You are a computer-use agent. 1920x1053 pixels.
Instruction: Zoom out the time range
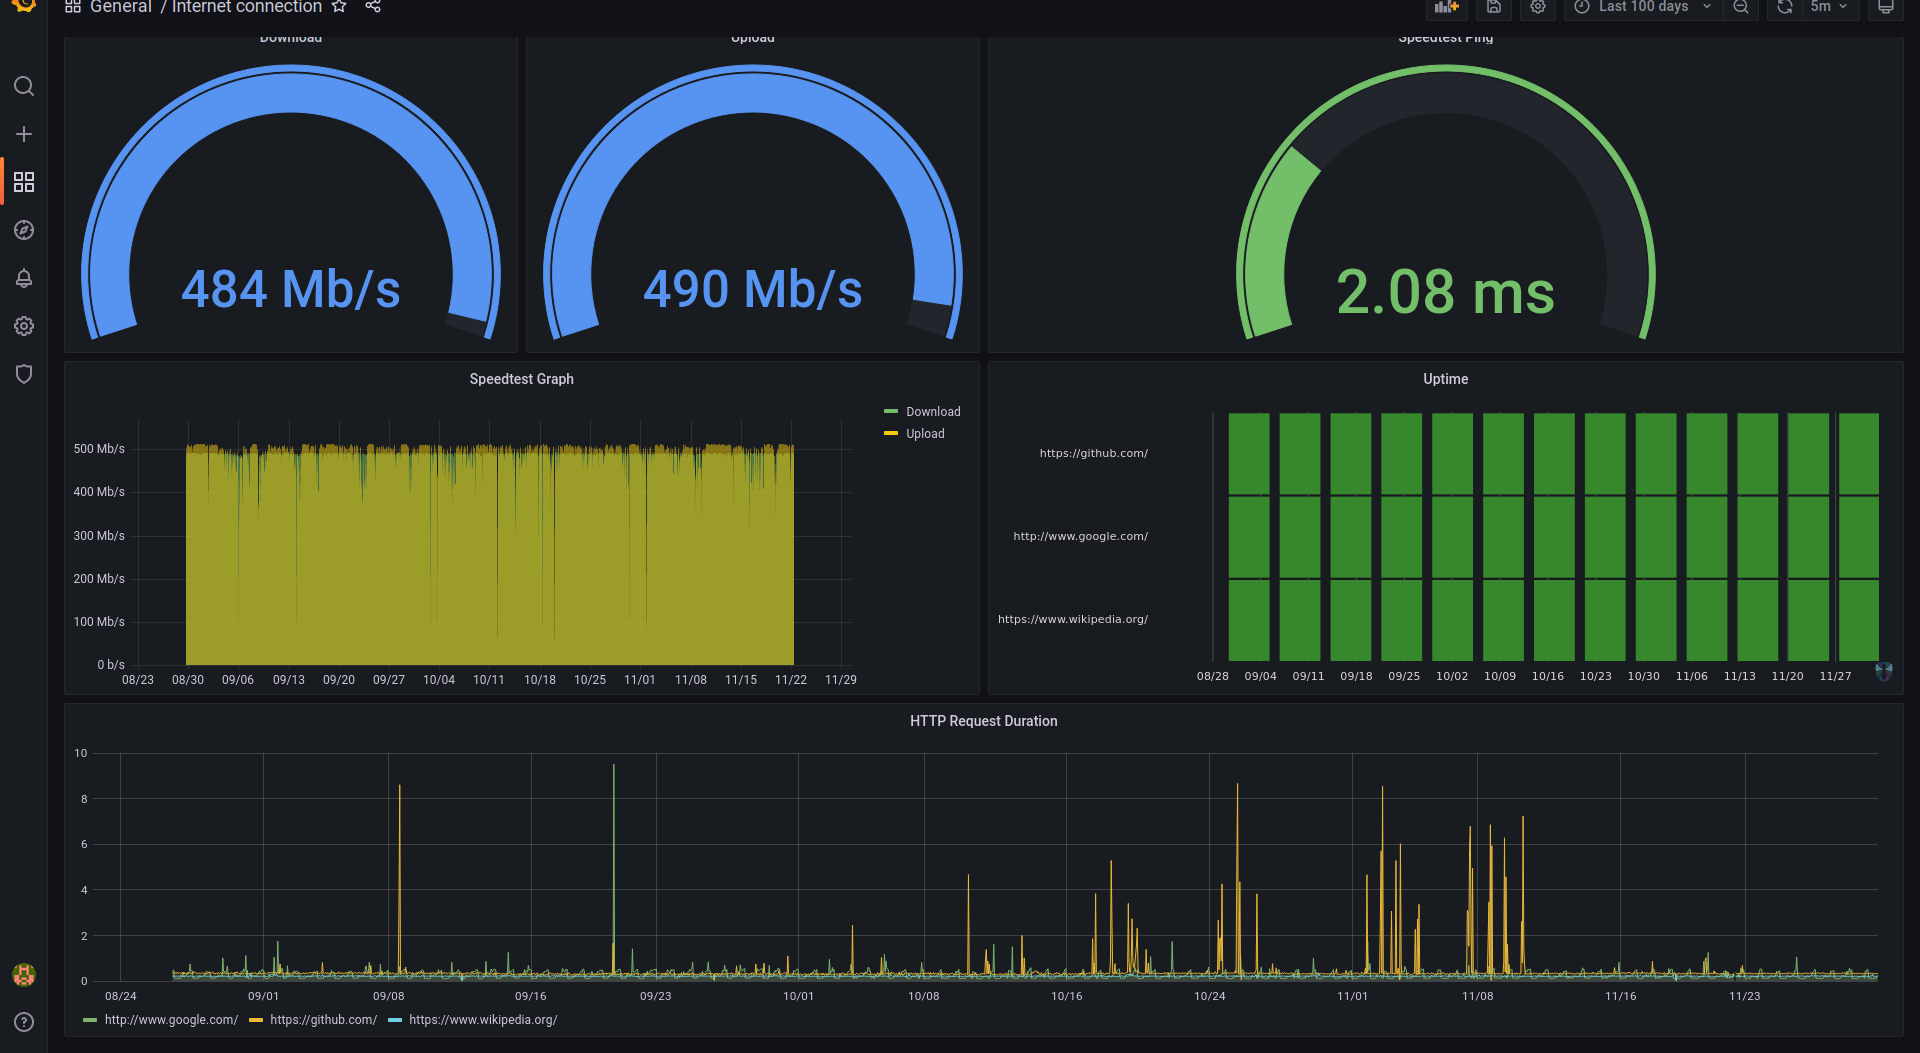(x=1741, y=8)
